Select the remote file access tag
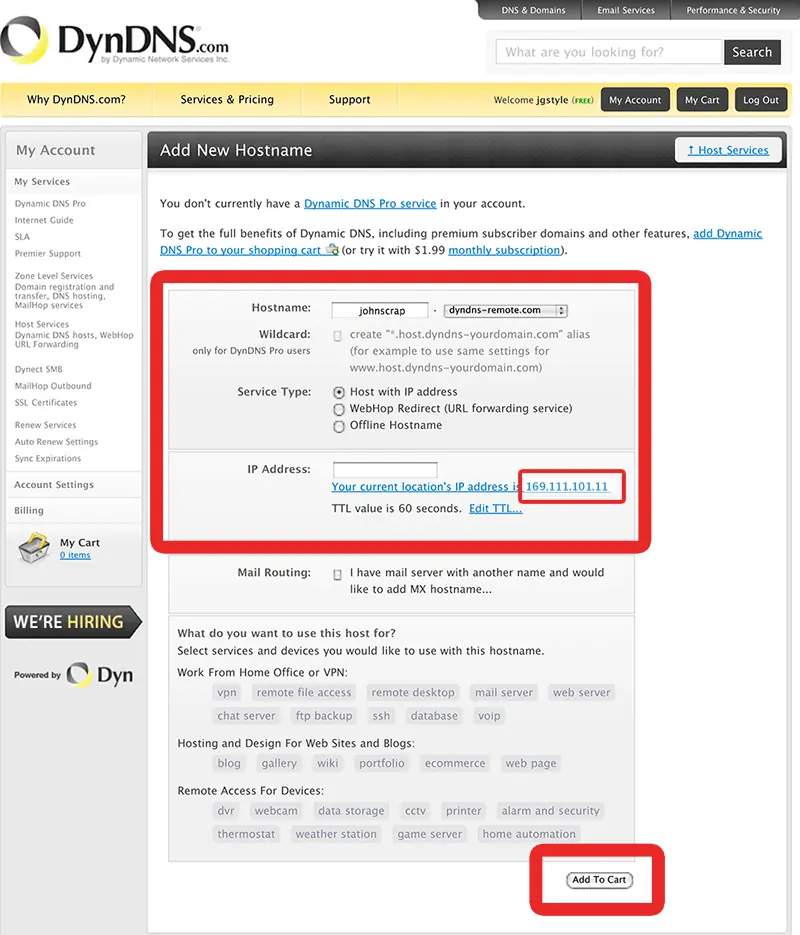 pyautogui.click(x=304, y=692)
